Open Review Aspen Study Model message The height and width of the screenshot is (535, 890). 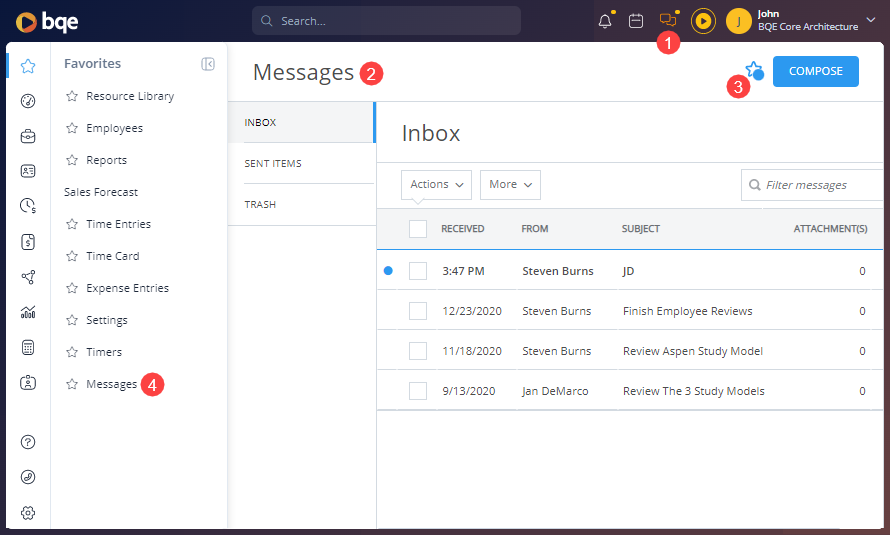point(692,351)
